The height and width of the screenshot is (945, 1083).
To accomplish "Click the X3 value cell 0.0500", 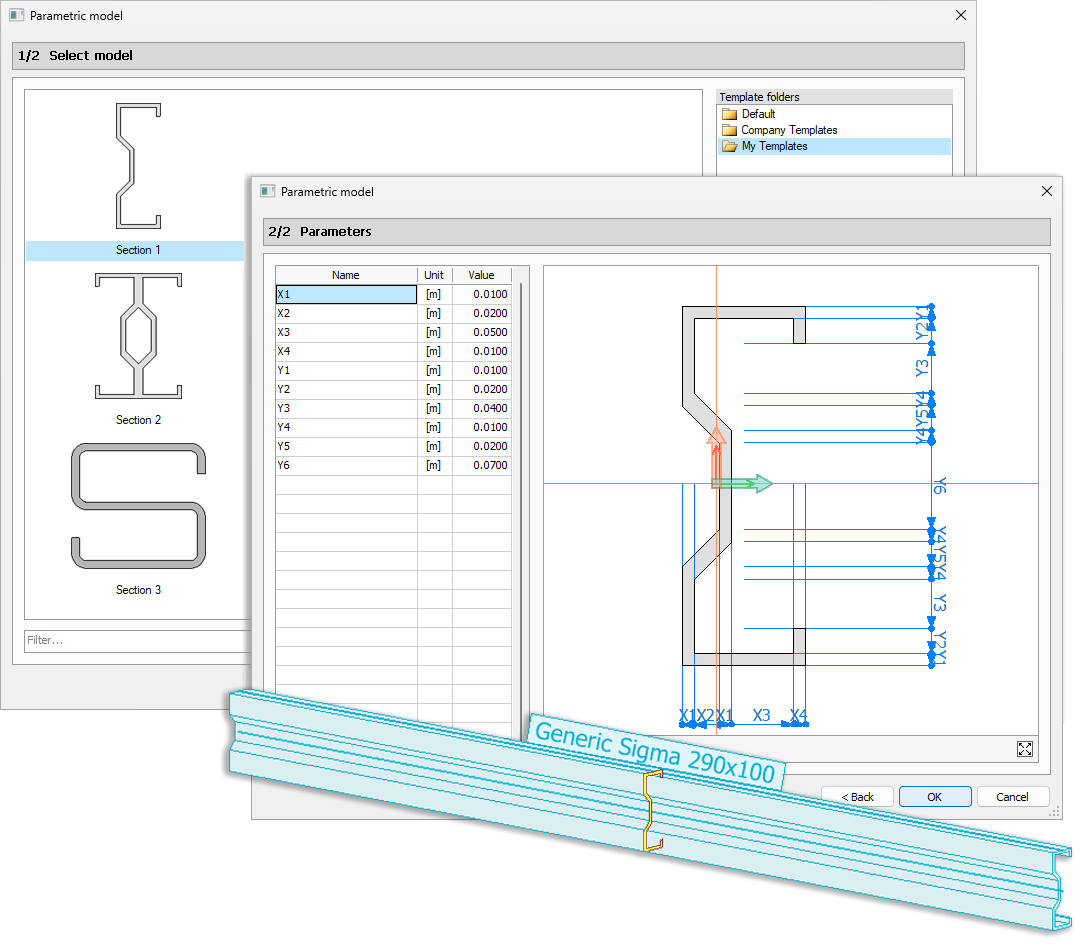I will [x=481, y=333].
